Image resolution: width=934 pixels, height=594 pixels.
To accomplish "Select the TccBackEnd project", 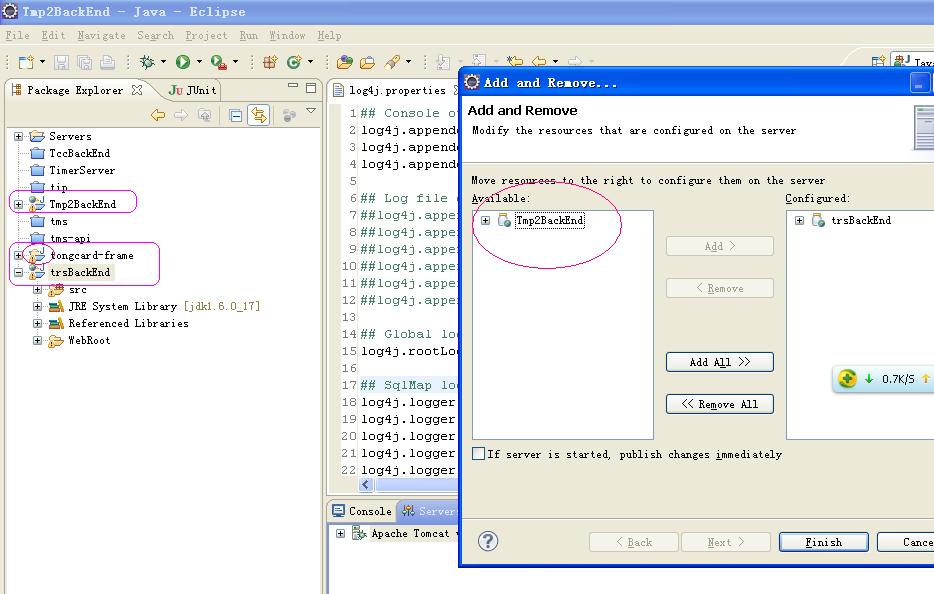I will (80, 154).
